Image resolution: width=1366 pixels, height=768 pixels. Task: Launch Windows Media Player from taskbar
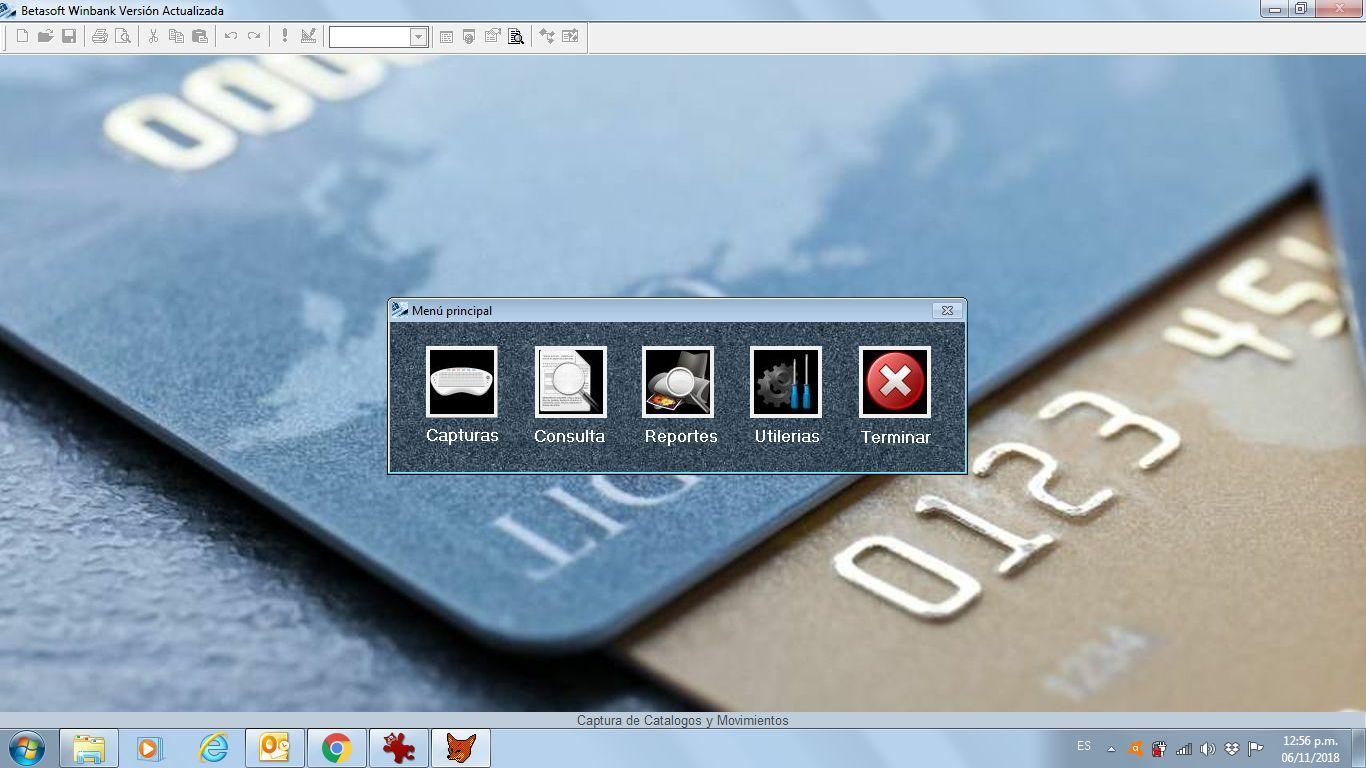150,748
